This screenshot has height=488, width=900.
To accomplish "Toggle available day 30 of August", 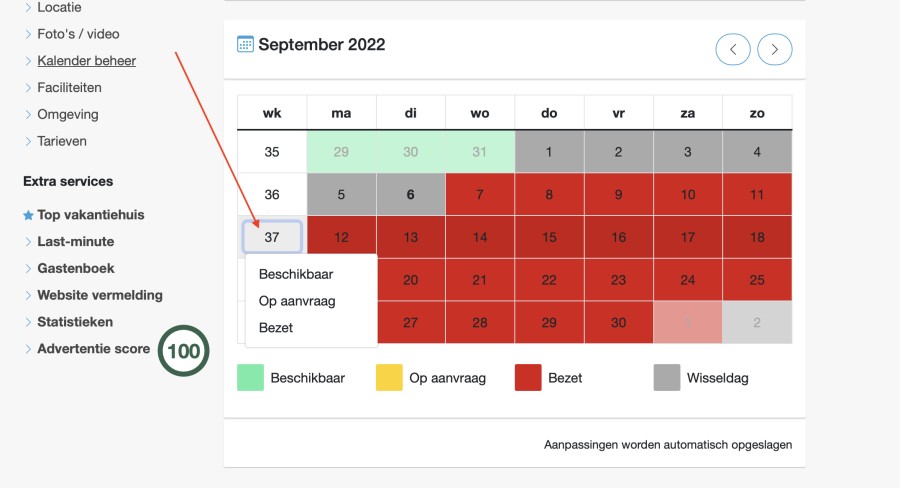I will (410, 152).
